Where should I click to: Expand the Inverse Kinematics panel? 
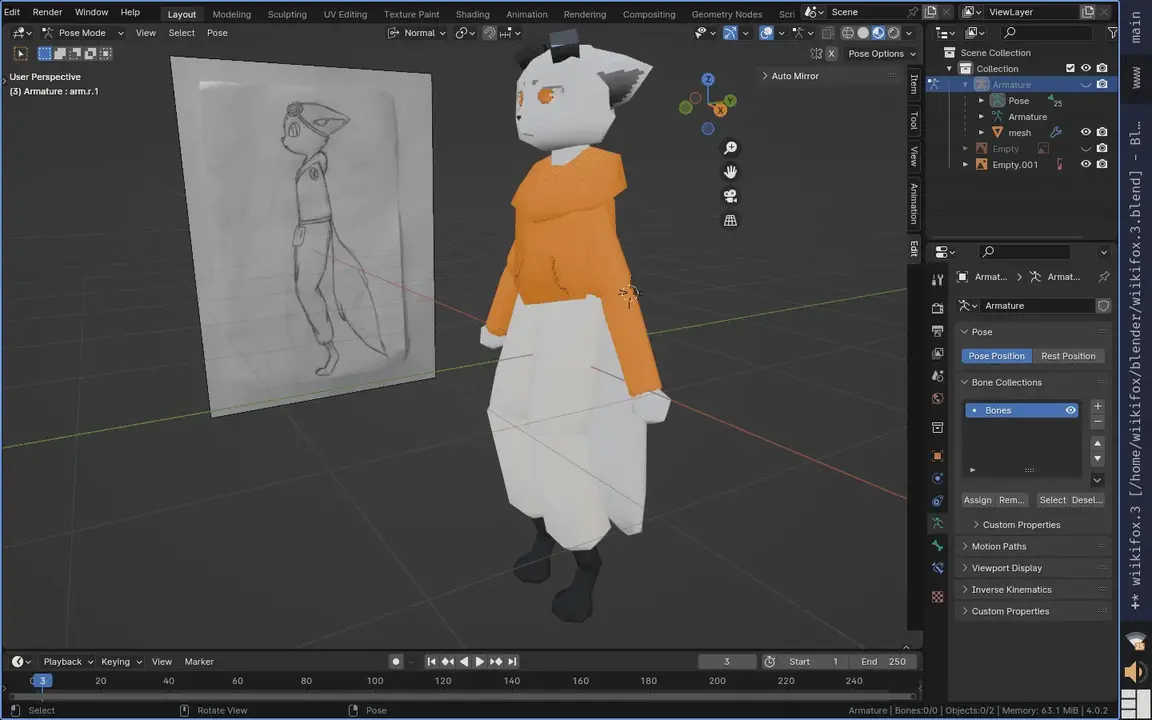[1011, 590]
